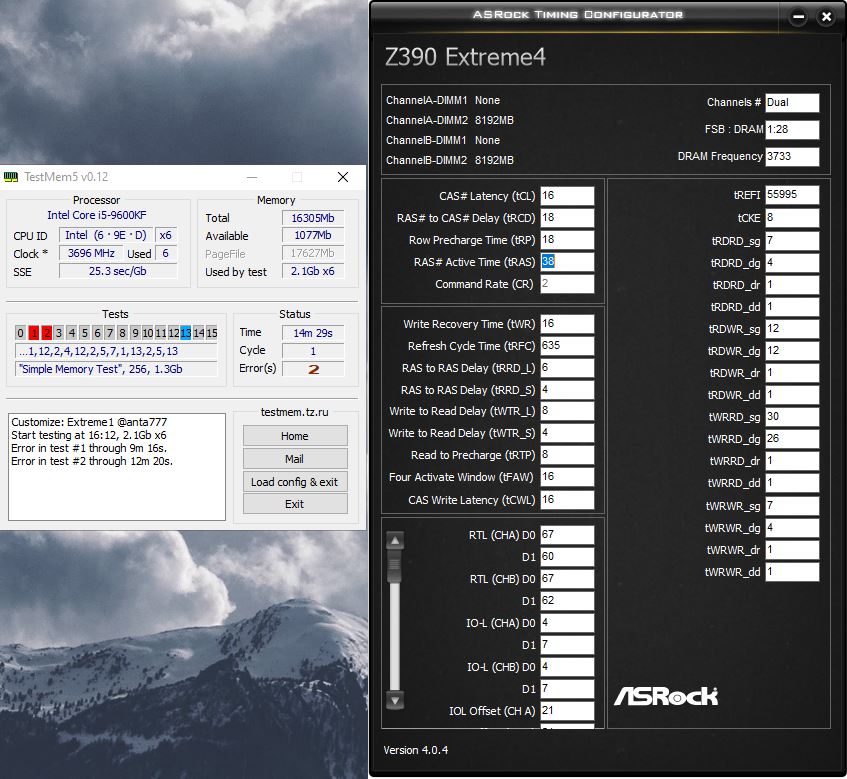The height and width of the screenshot is (779, 847).
Task: Click the Error(s) count value
Action: pyautogui.click(x=313, y=369)
